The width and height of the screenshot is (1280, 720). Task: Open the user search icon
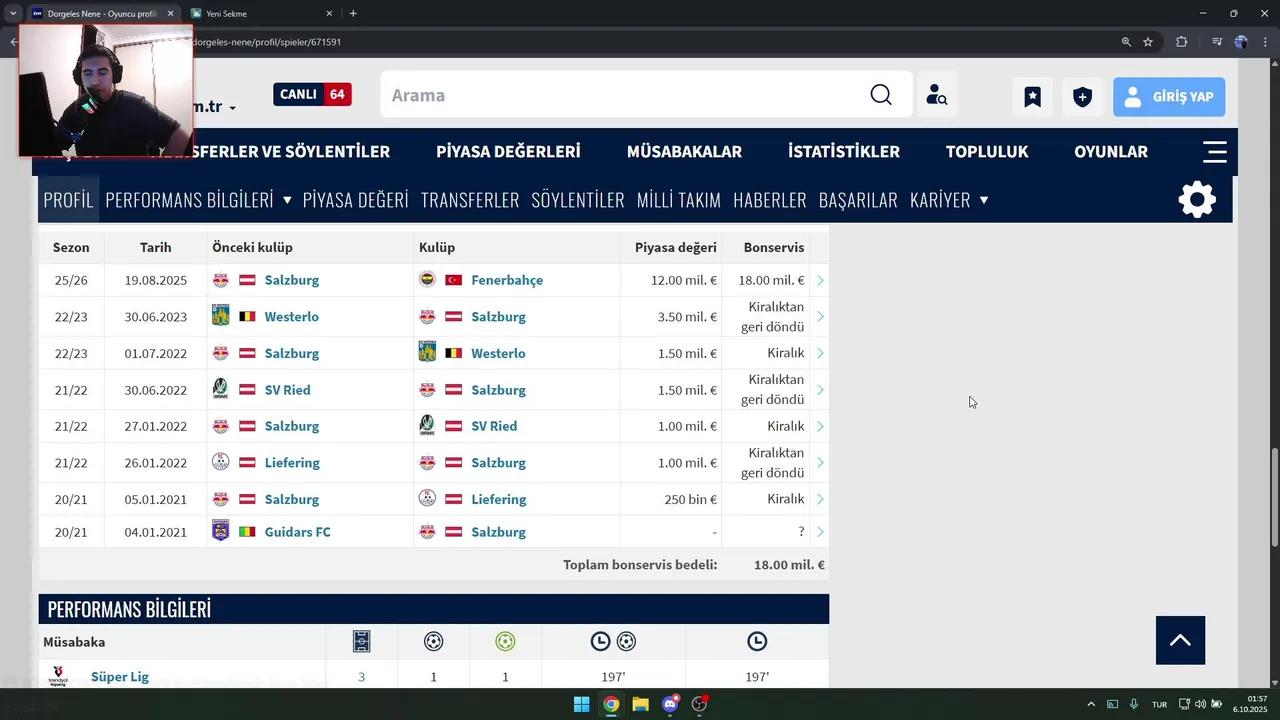tap(937, 95)
